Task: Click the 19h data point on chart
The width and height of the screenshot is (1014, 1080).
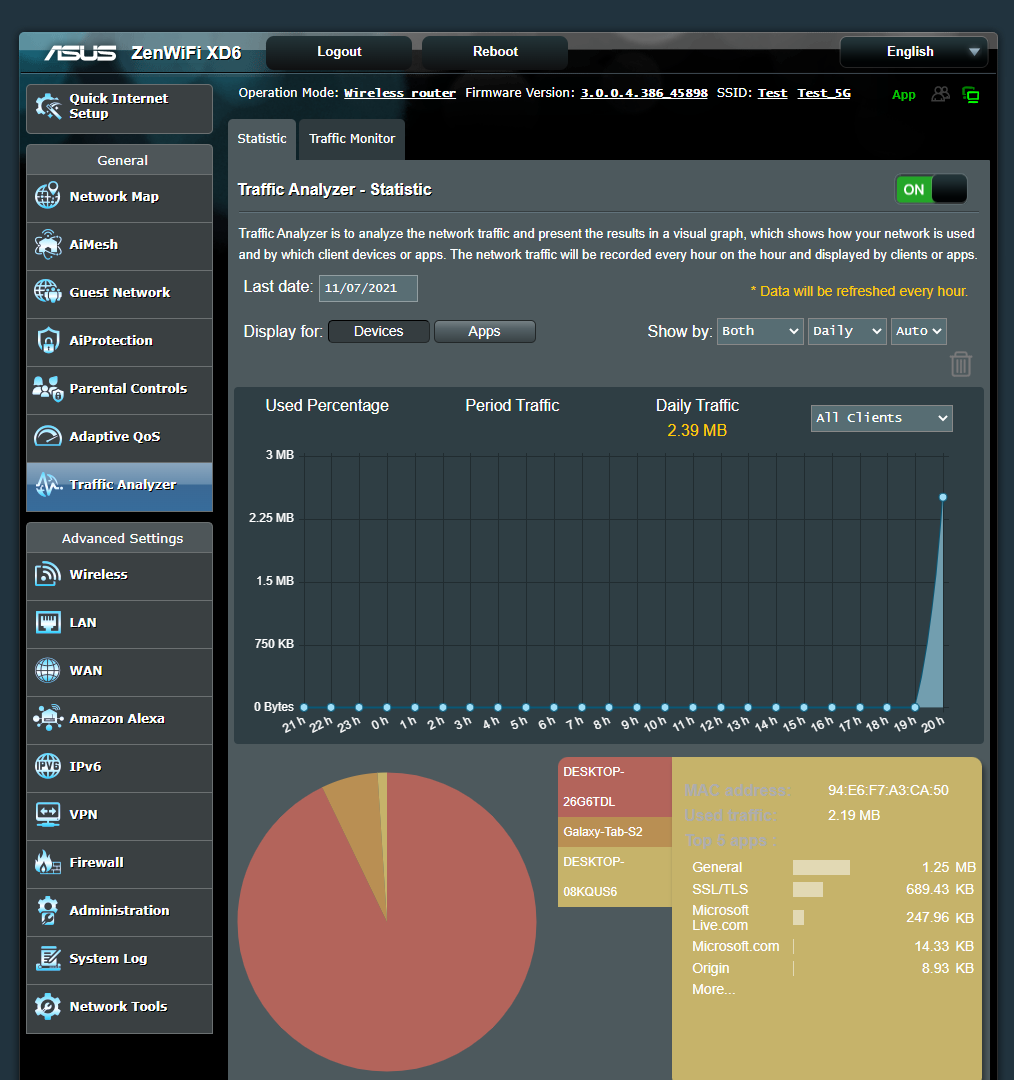Action: pos(915,707)
